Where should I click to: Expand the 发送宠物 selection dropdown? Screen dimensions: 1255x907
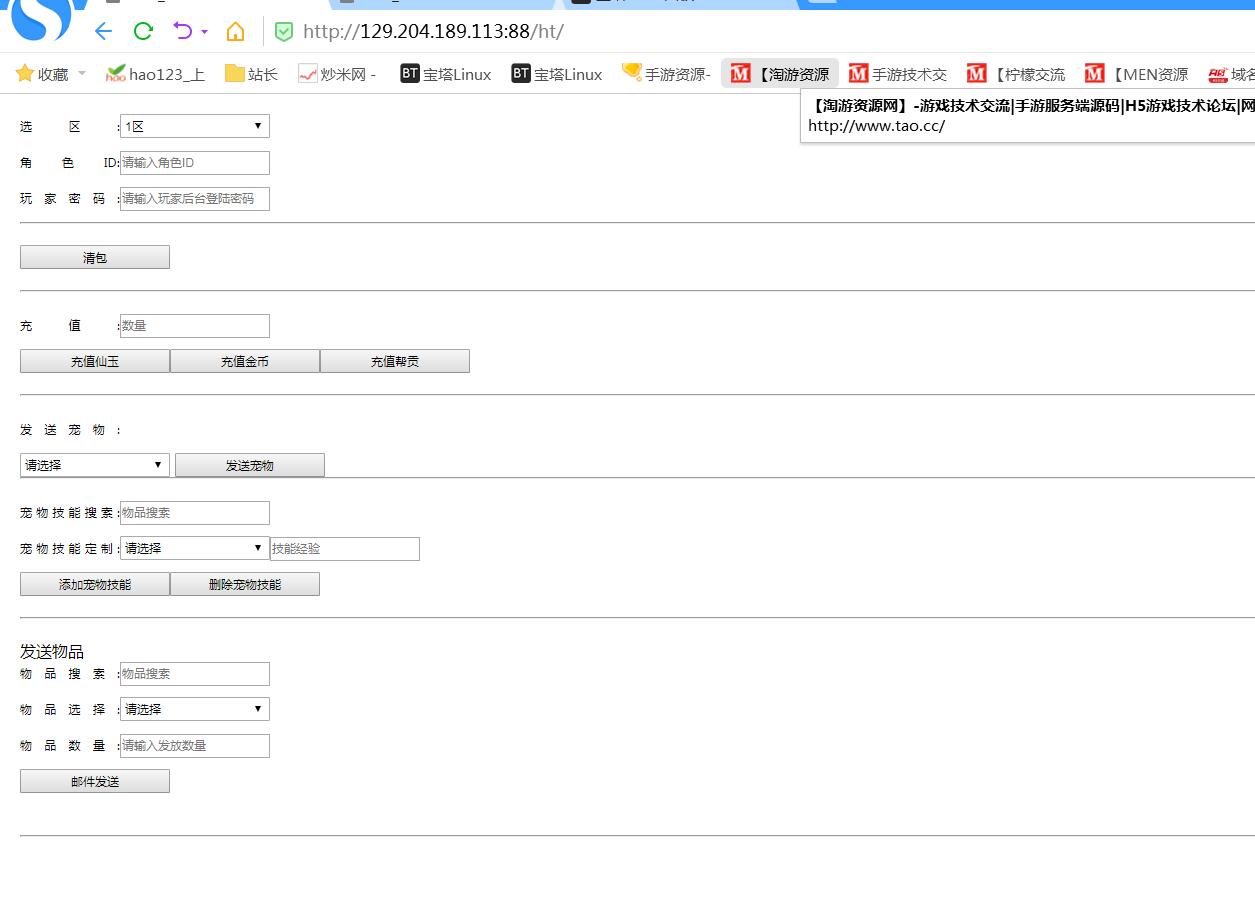pyautogui.click(x=95, y=465)
